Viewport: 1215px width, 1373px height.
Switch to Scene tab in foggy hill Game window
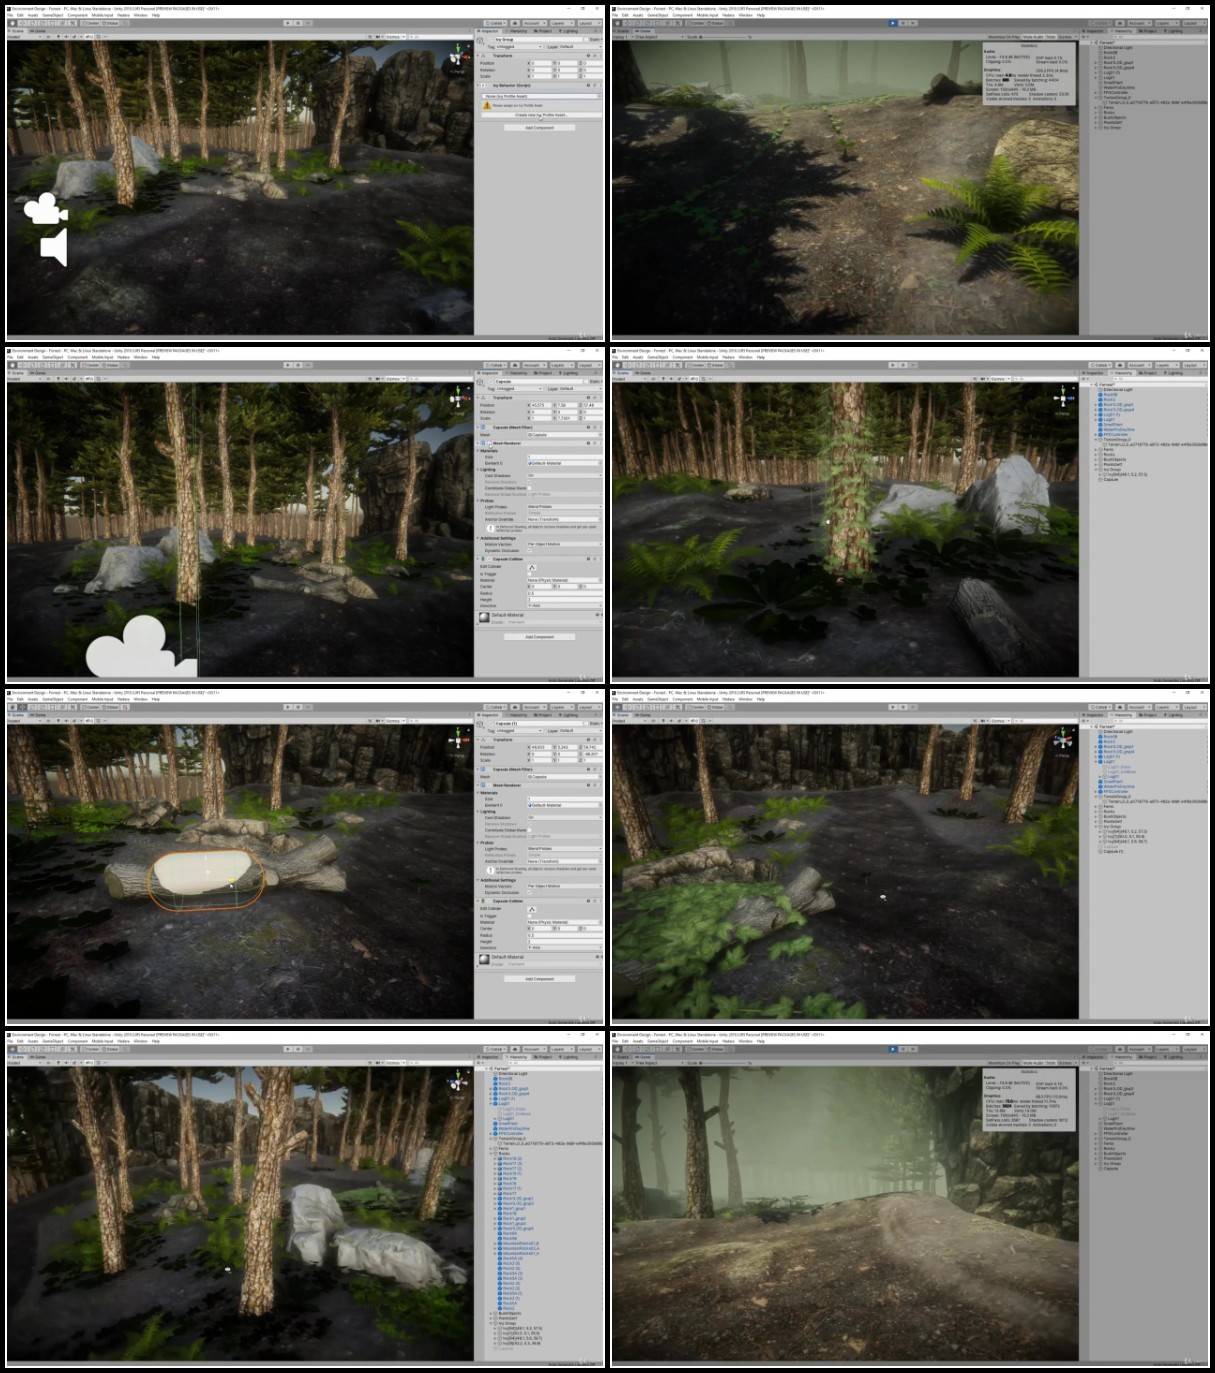(x=621, y=1057)
